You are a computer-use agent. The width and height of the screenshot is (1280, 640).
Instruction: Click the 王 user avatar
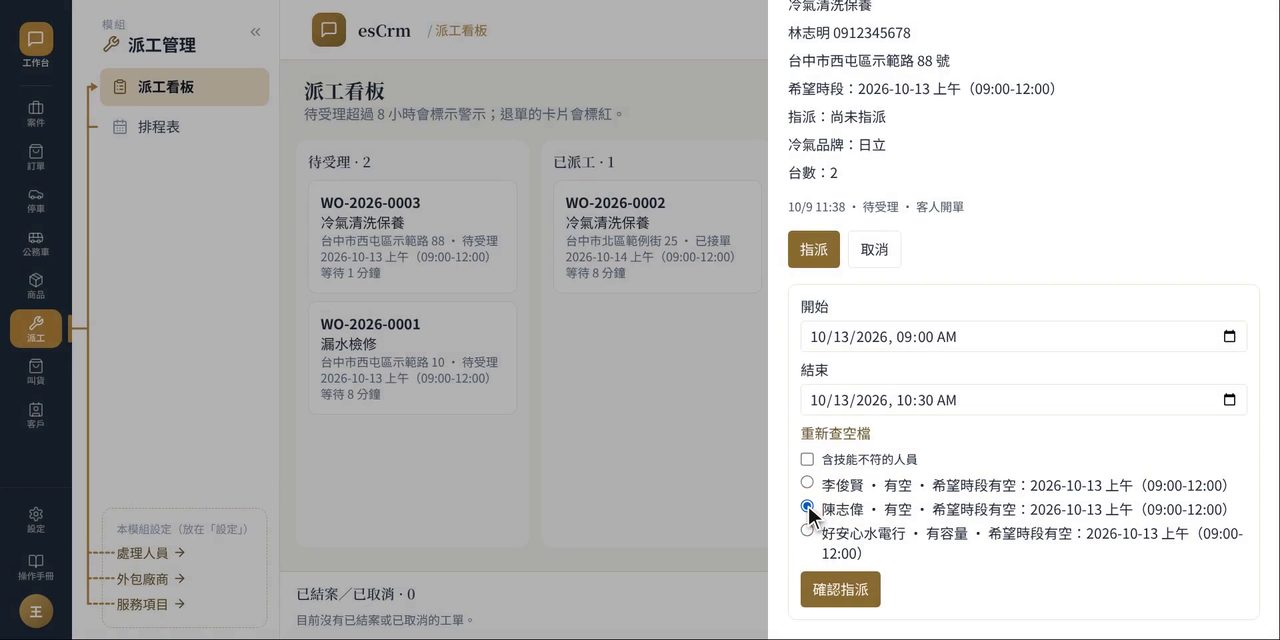click(x=36, y=611)
